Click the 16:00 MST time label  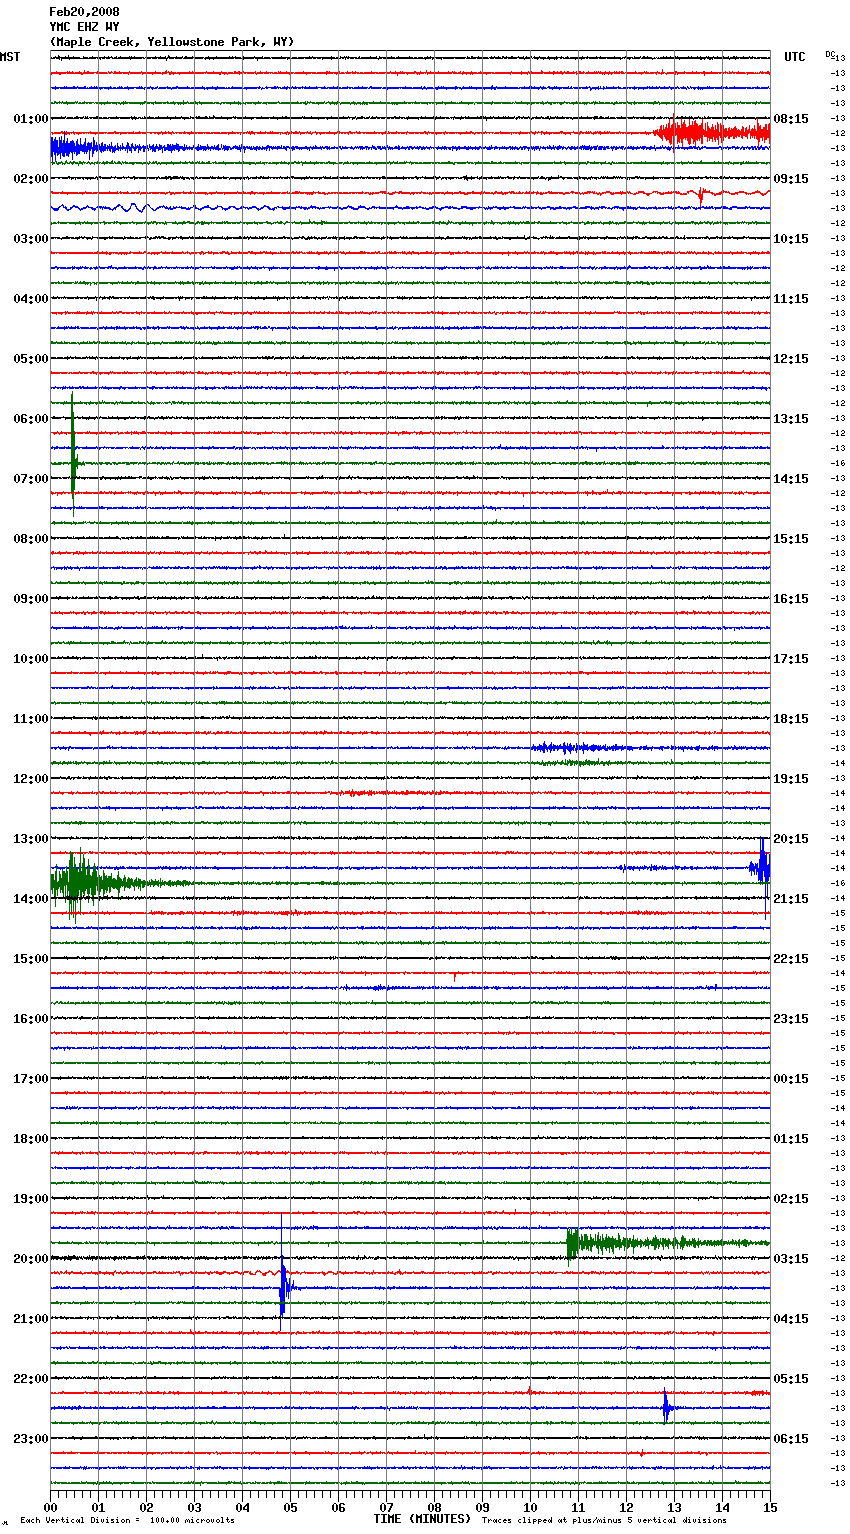31,1019
